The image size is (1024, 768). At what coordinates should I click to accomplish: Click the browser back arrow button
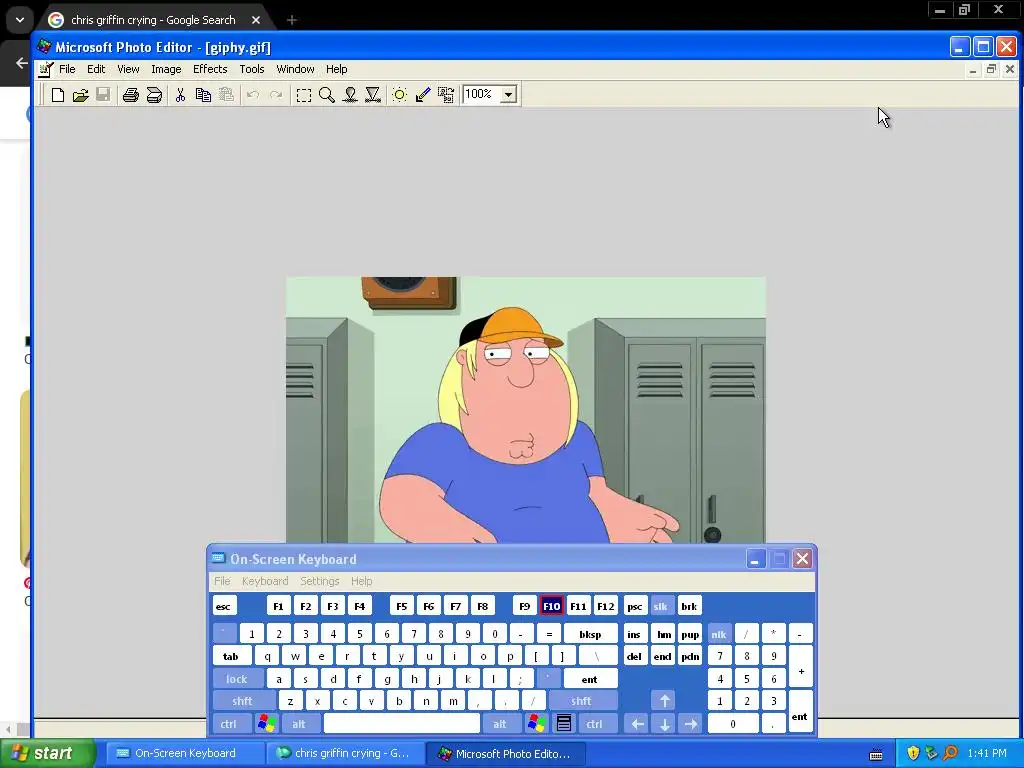point(22,63)
